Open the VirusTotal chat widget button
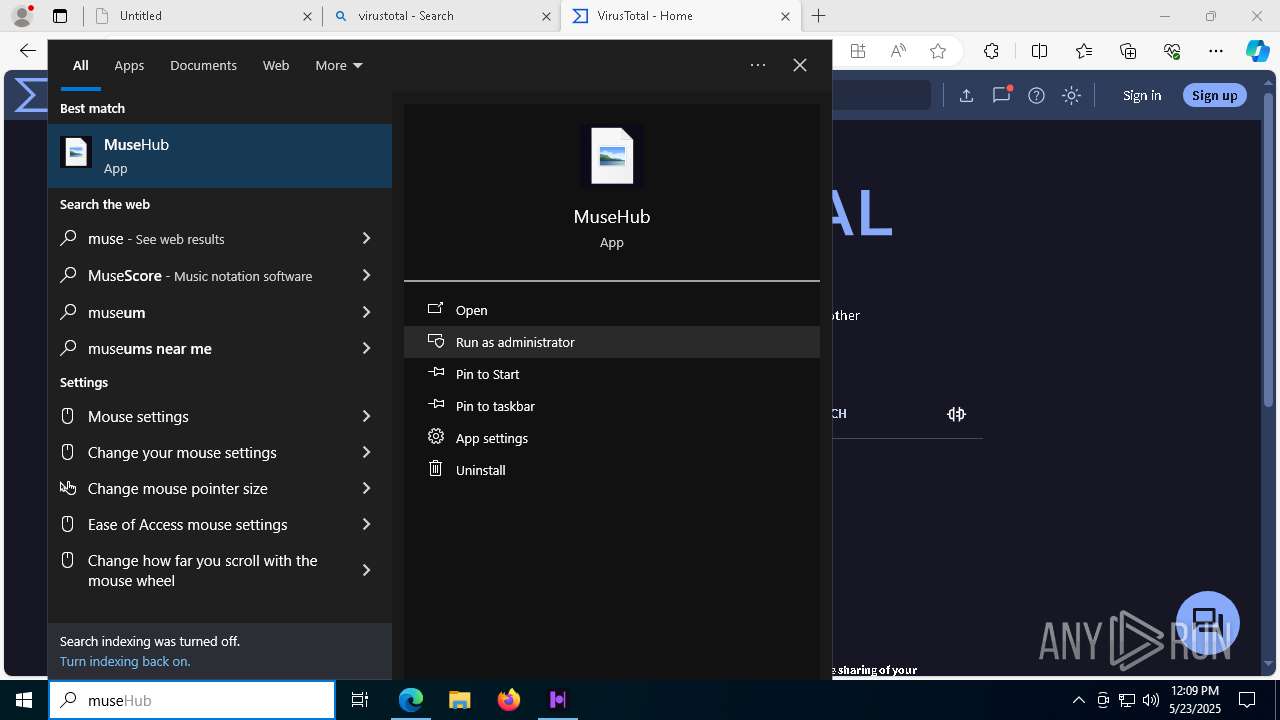The image size is (1280, 720). [1208, 621]
